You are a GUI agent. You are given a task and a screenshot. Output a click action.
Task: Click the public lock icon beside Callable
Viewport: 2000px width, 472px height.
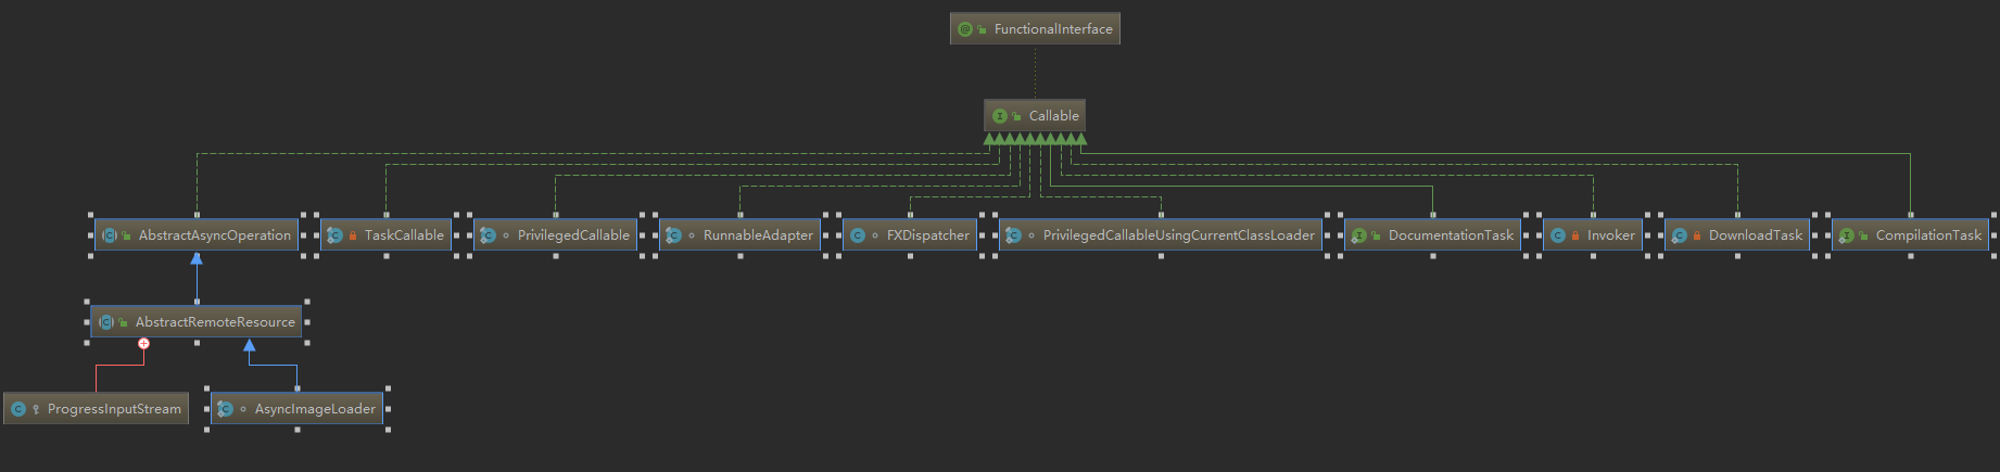1017,117
